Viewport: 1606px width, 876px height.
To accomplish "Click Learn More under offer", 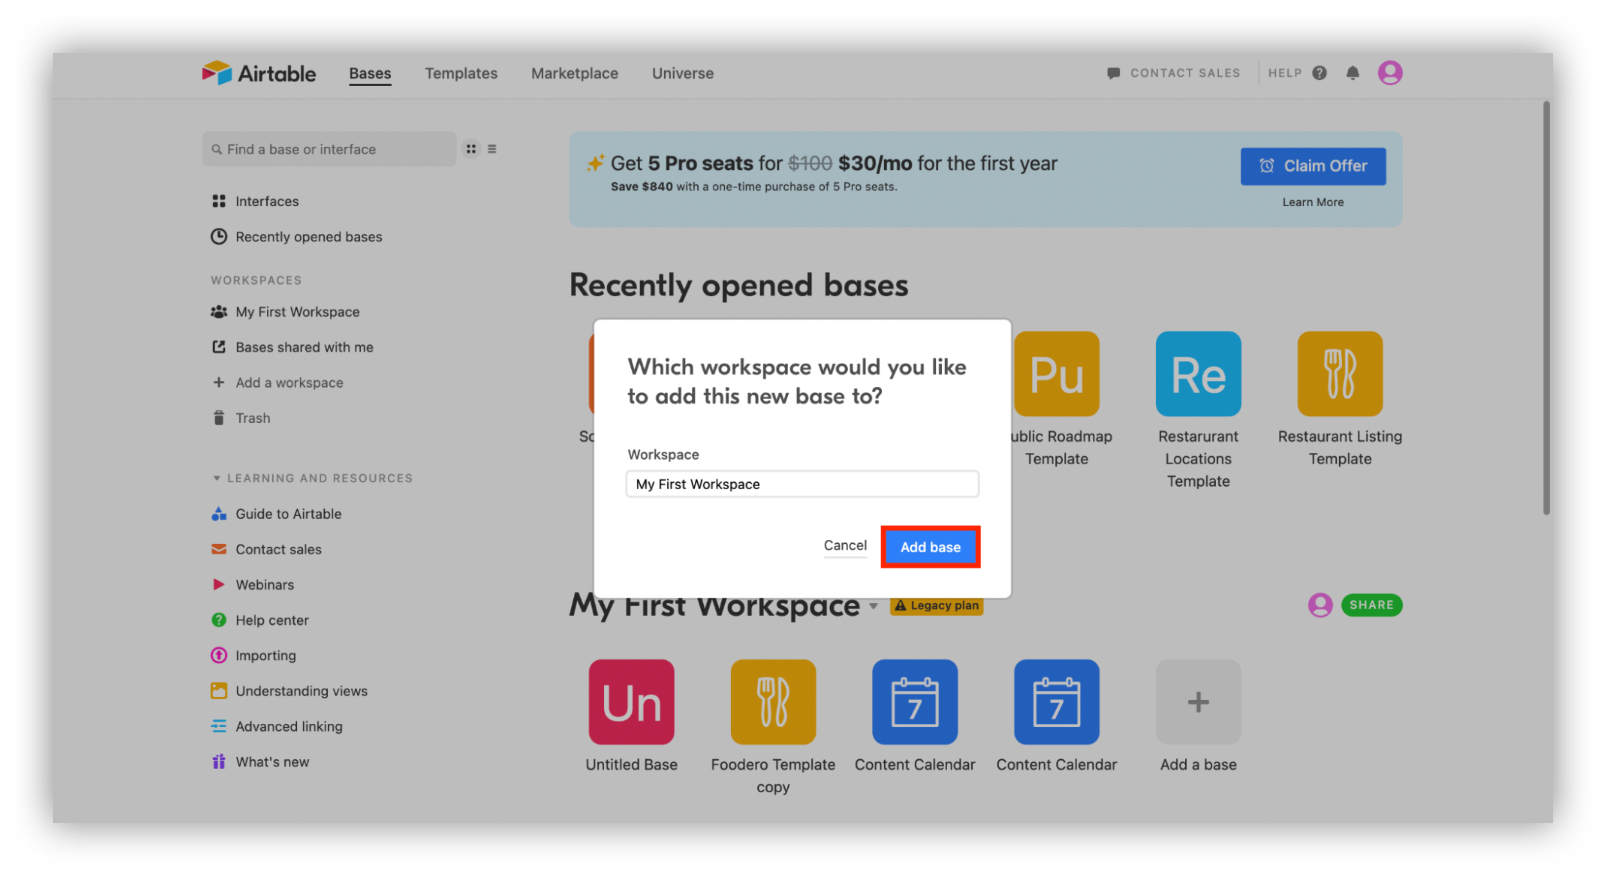I will [x=1313, y=202].
